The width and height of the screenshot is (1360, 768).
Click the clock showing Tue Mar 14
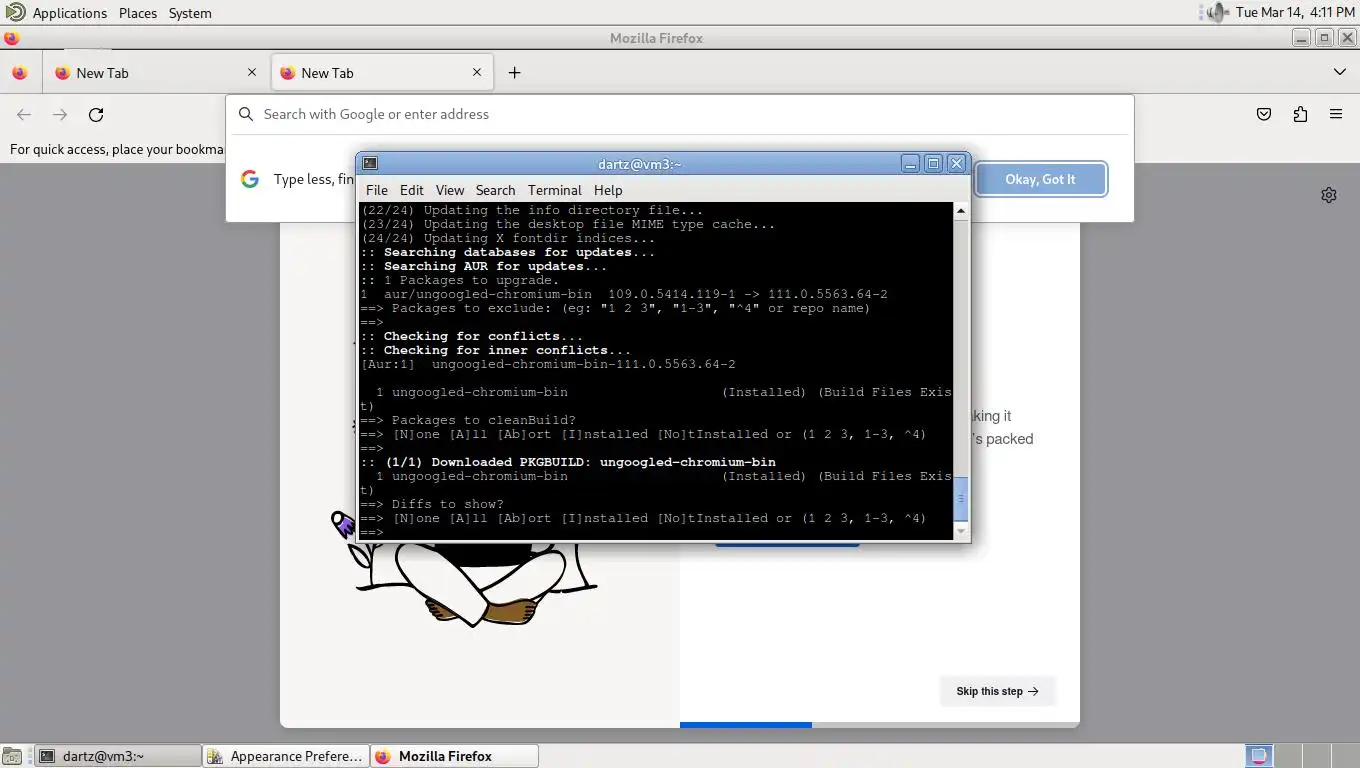pos(1295,12)
